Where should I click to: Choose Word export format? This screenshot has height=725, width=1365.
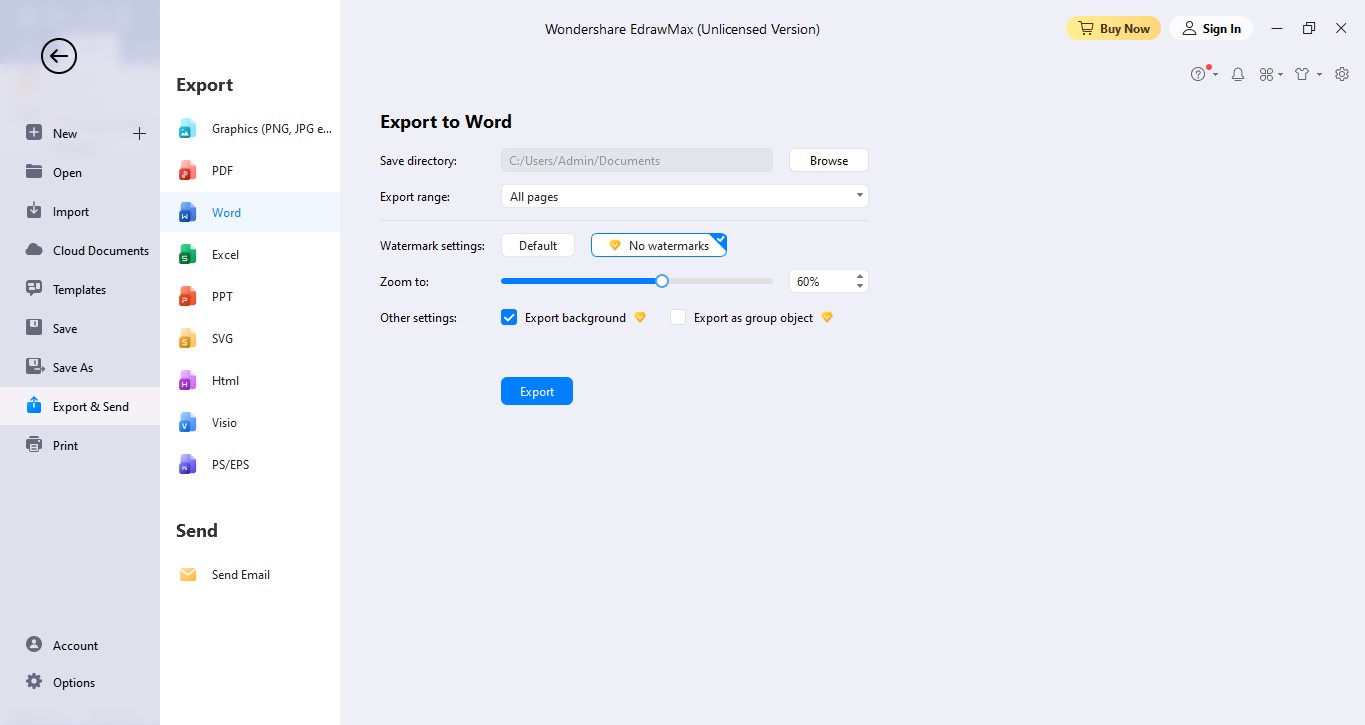250,212
